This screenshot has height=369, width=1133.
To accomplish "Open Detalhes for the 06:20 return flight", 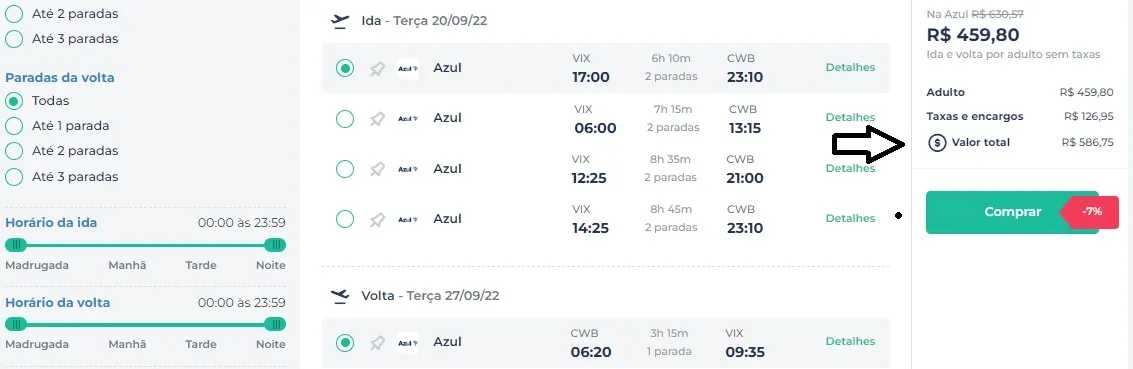I will pos(850,341).
